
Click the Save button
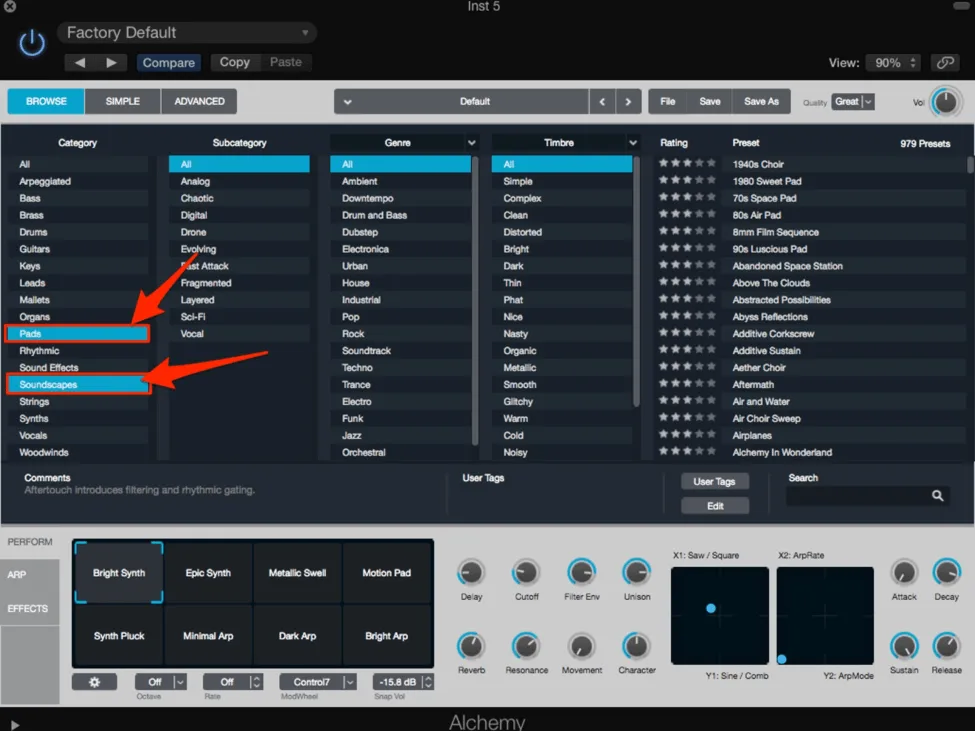[x=709, y=101]
